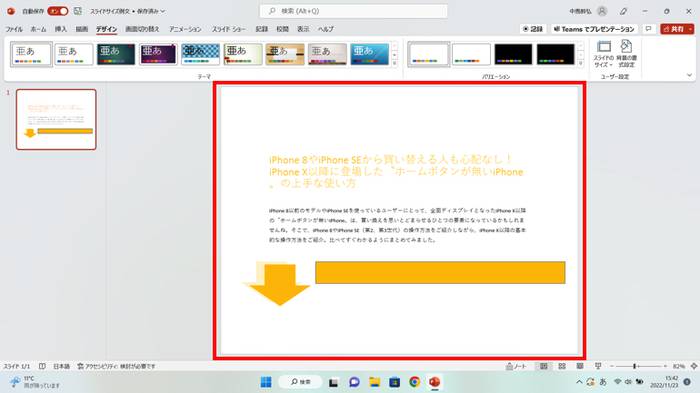The image size is (700, 393).
Task: Open File Explorer from taskbar
Action: pyautogui.click(x=375, y=382)
